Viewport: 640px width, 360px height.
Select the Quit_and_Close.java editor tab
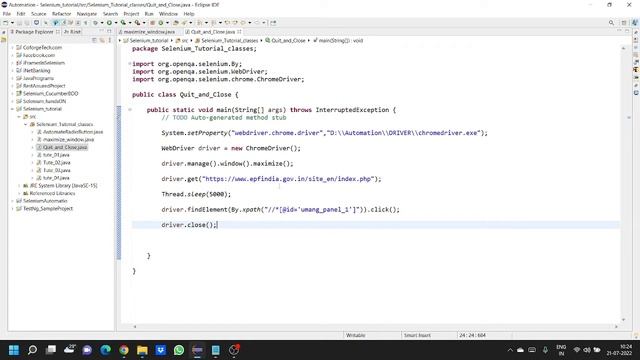[x=212, y=31]
